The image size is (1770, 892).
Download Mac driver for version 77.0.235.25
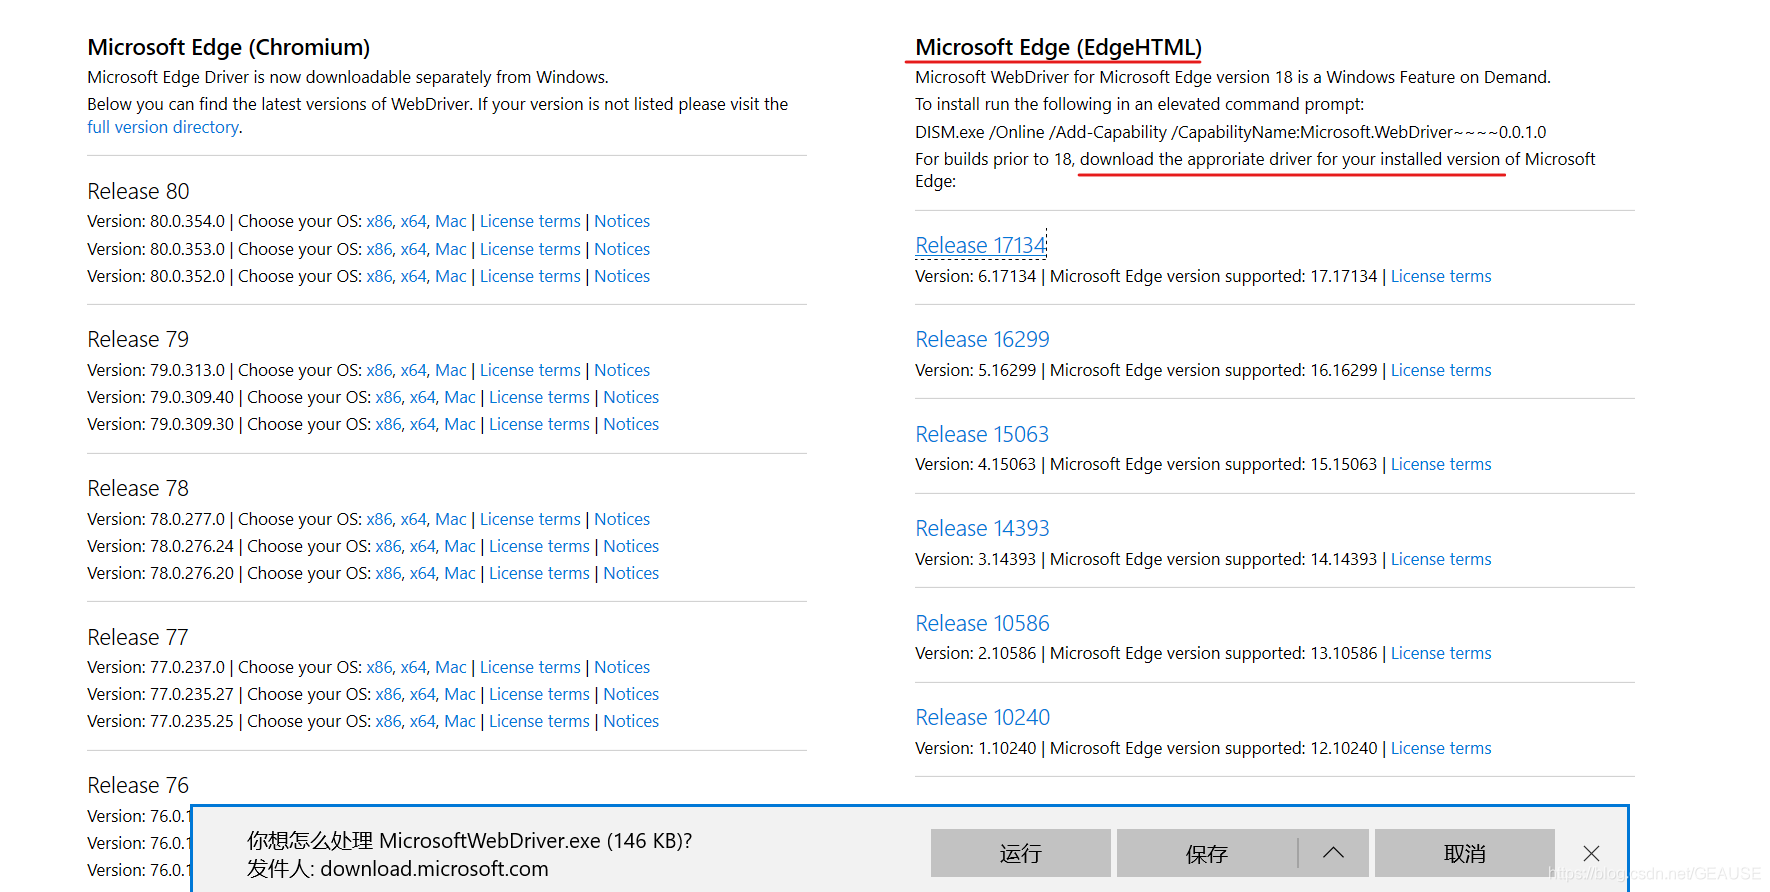point(460,721)
